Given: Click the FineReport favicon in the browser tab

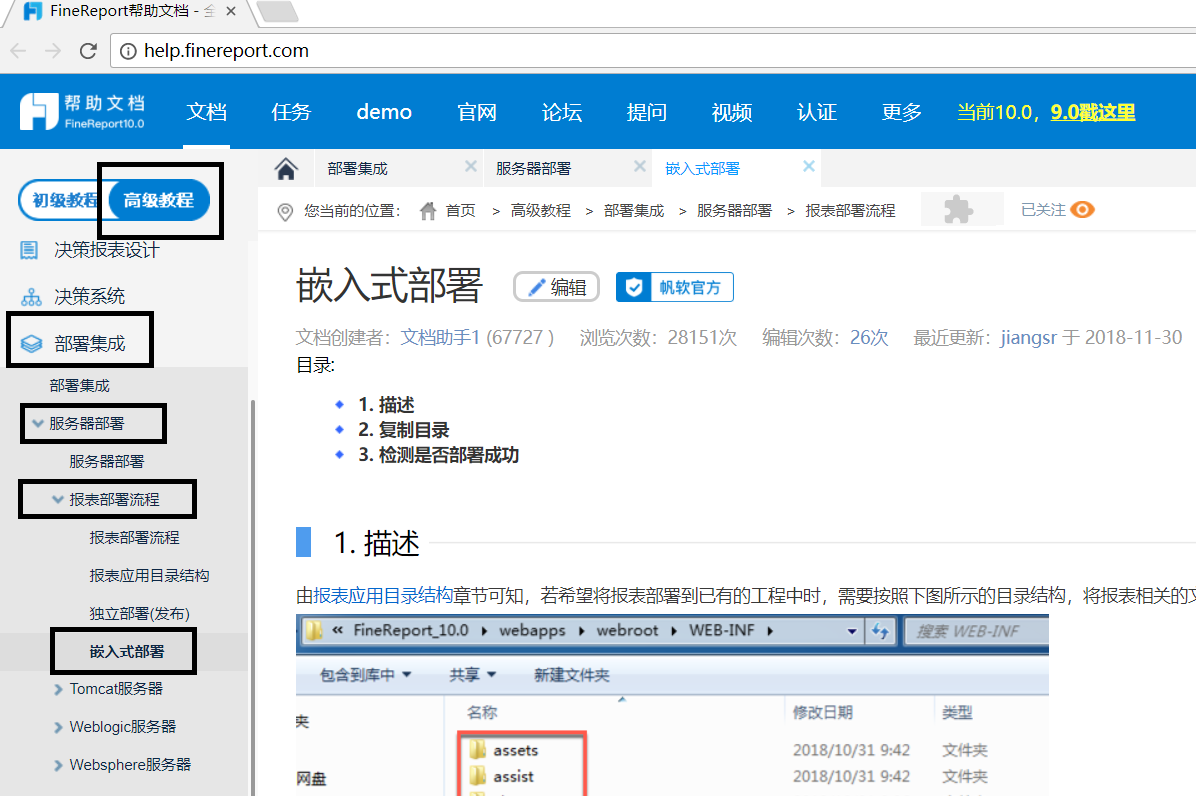Looking at the screenshot, I should pos(33,11).
